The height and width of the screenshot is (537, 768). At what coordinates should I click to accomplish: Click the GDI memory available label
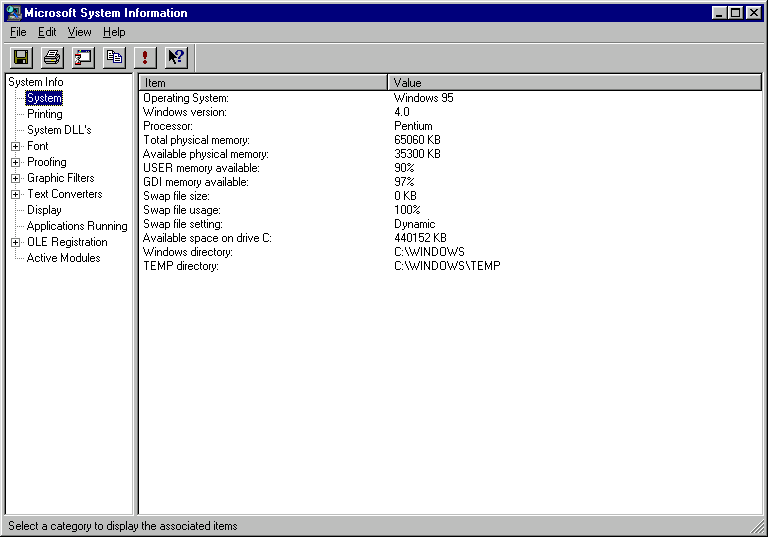(x=196, y=182)
